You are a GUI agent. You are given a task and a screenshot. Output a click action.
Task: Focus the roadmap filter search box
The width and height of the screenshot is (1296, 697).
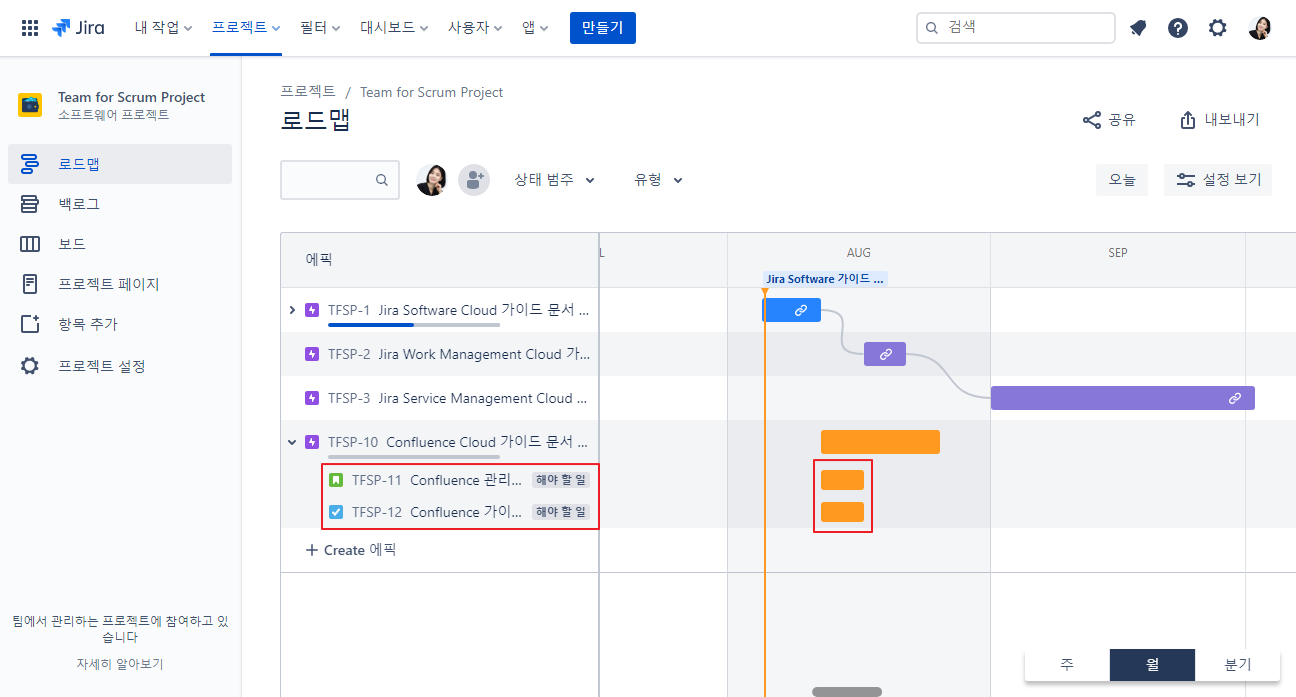coord(340,180)
